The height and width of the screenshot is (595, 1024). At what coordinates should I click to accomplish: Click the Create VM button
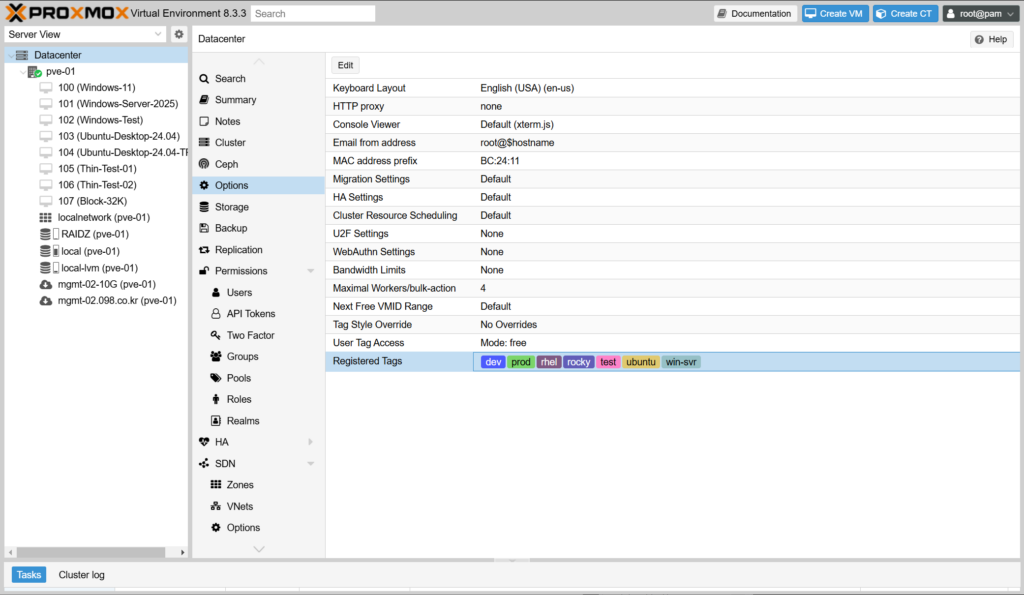[833, 14]
